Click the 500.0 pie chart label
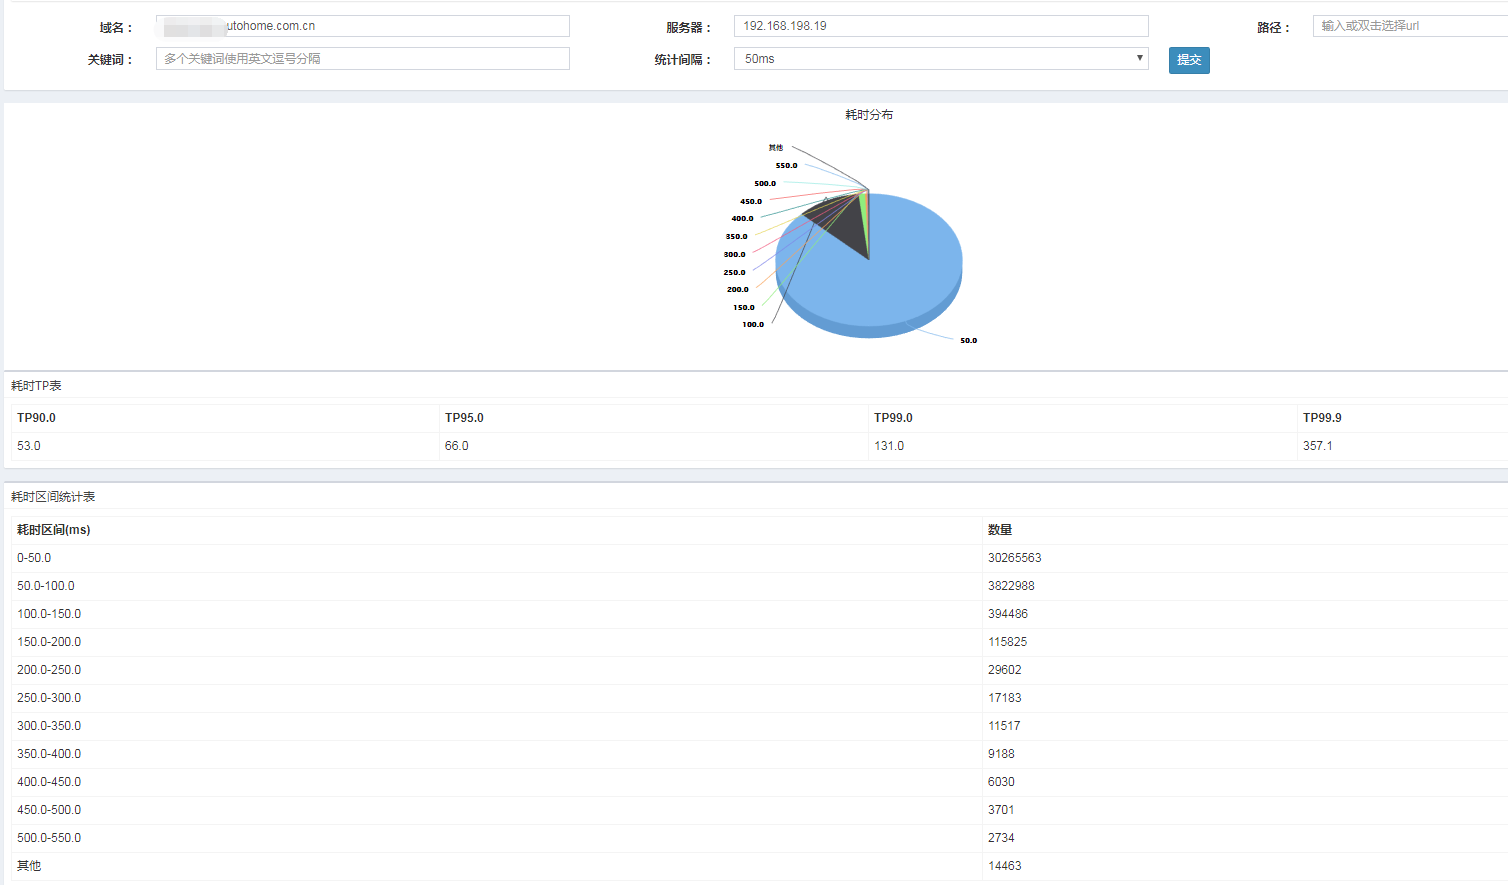Screen dimensions: 1508x885 pos(765,184)
